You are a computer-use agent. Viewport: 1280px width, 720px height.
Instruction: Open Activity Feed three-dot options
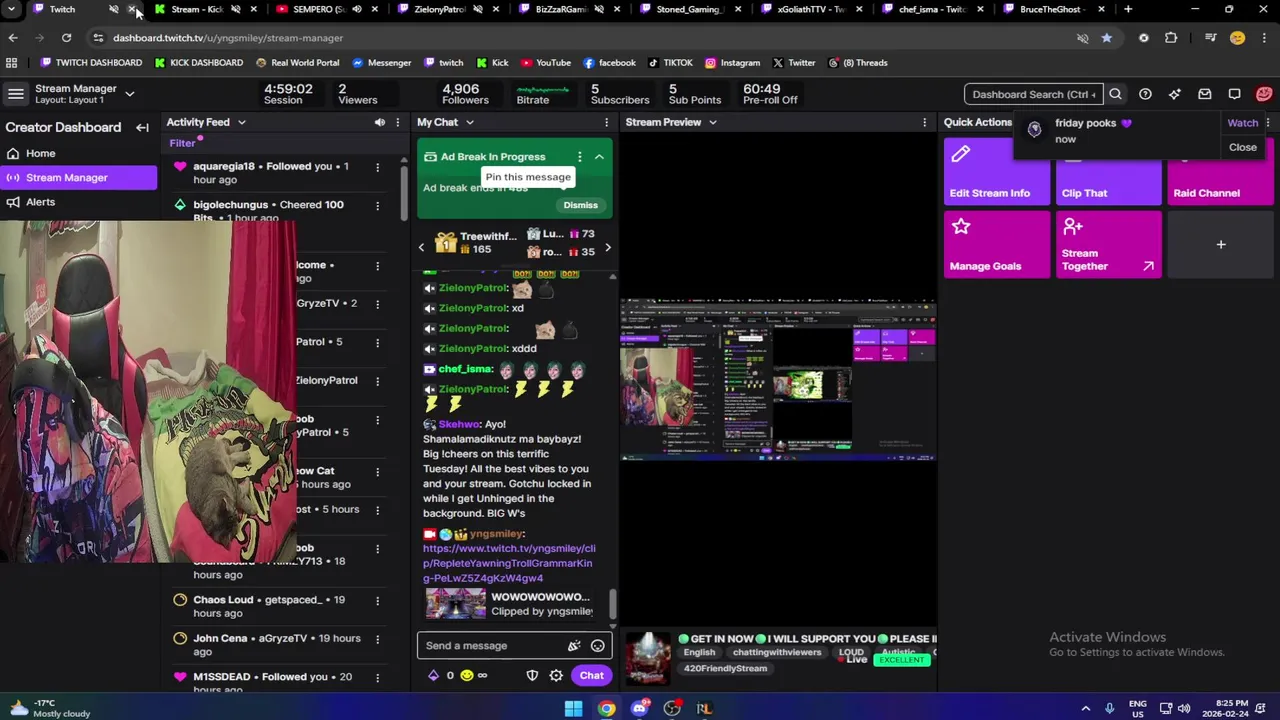pyautogui.click(x=398, y=122)
